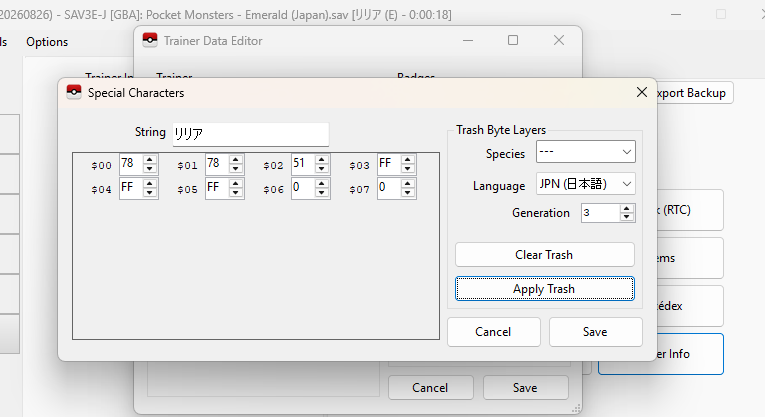Decrease the $00 byte value

[150, 169]
